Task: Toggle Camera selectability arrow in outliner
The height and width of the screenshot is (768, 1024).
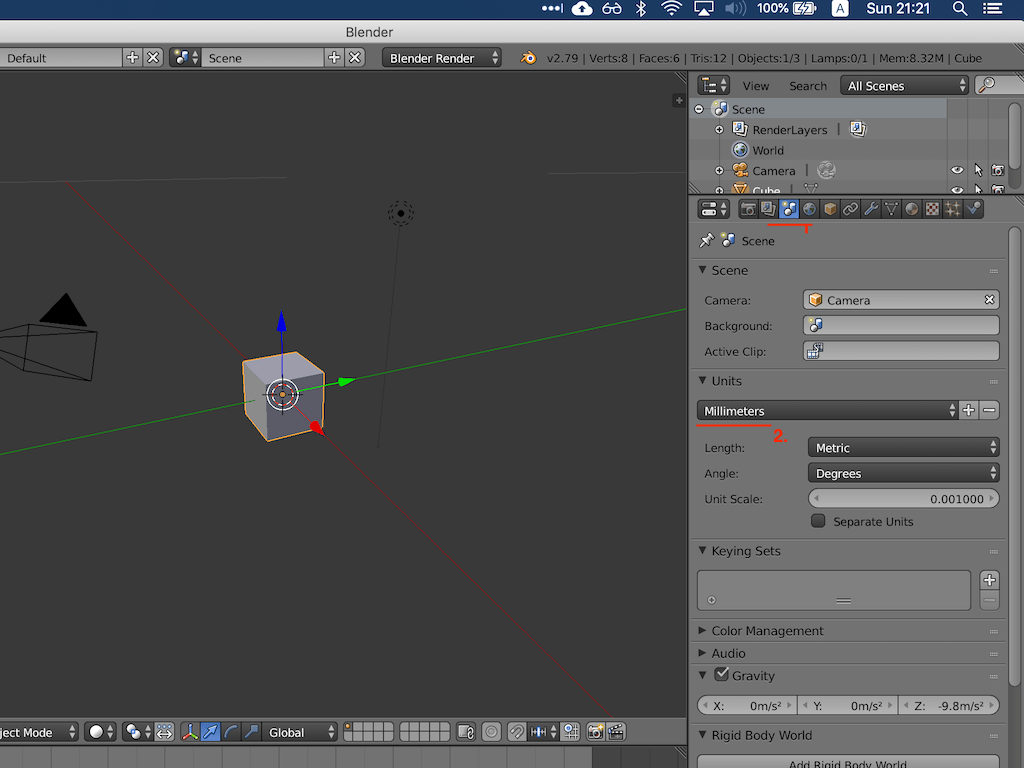Action: [x=978, y=170]
